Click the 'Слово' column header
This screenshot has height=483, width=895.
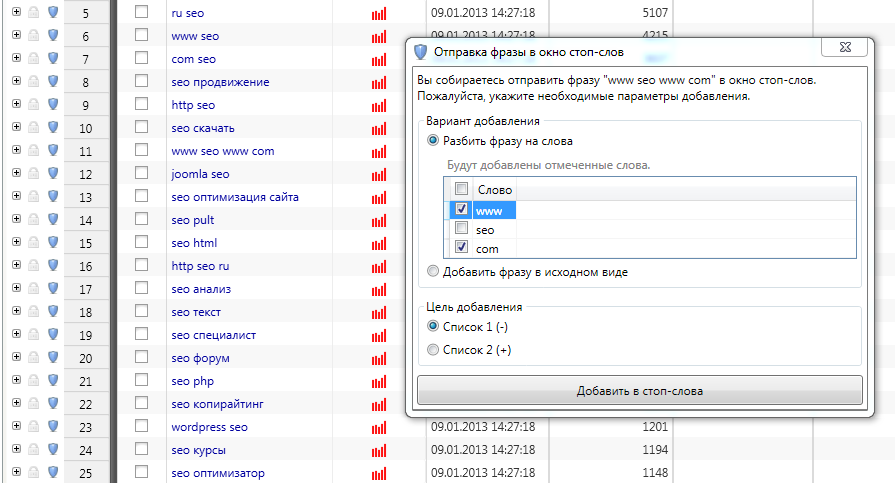tap(495, 189)
